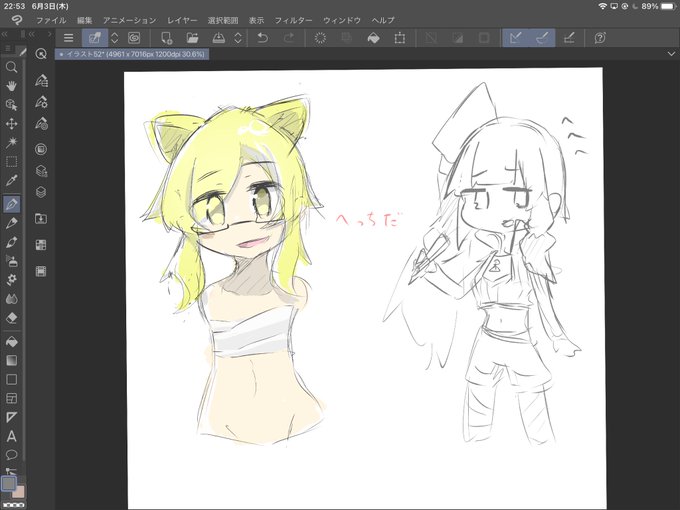The height and width of the screenshot is (510, 680).
Task: Pick the sub pink drawing color swatch
Action: tap(19, 492)
